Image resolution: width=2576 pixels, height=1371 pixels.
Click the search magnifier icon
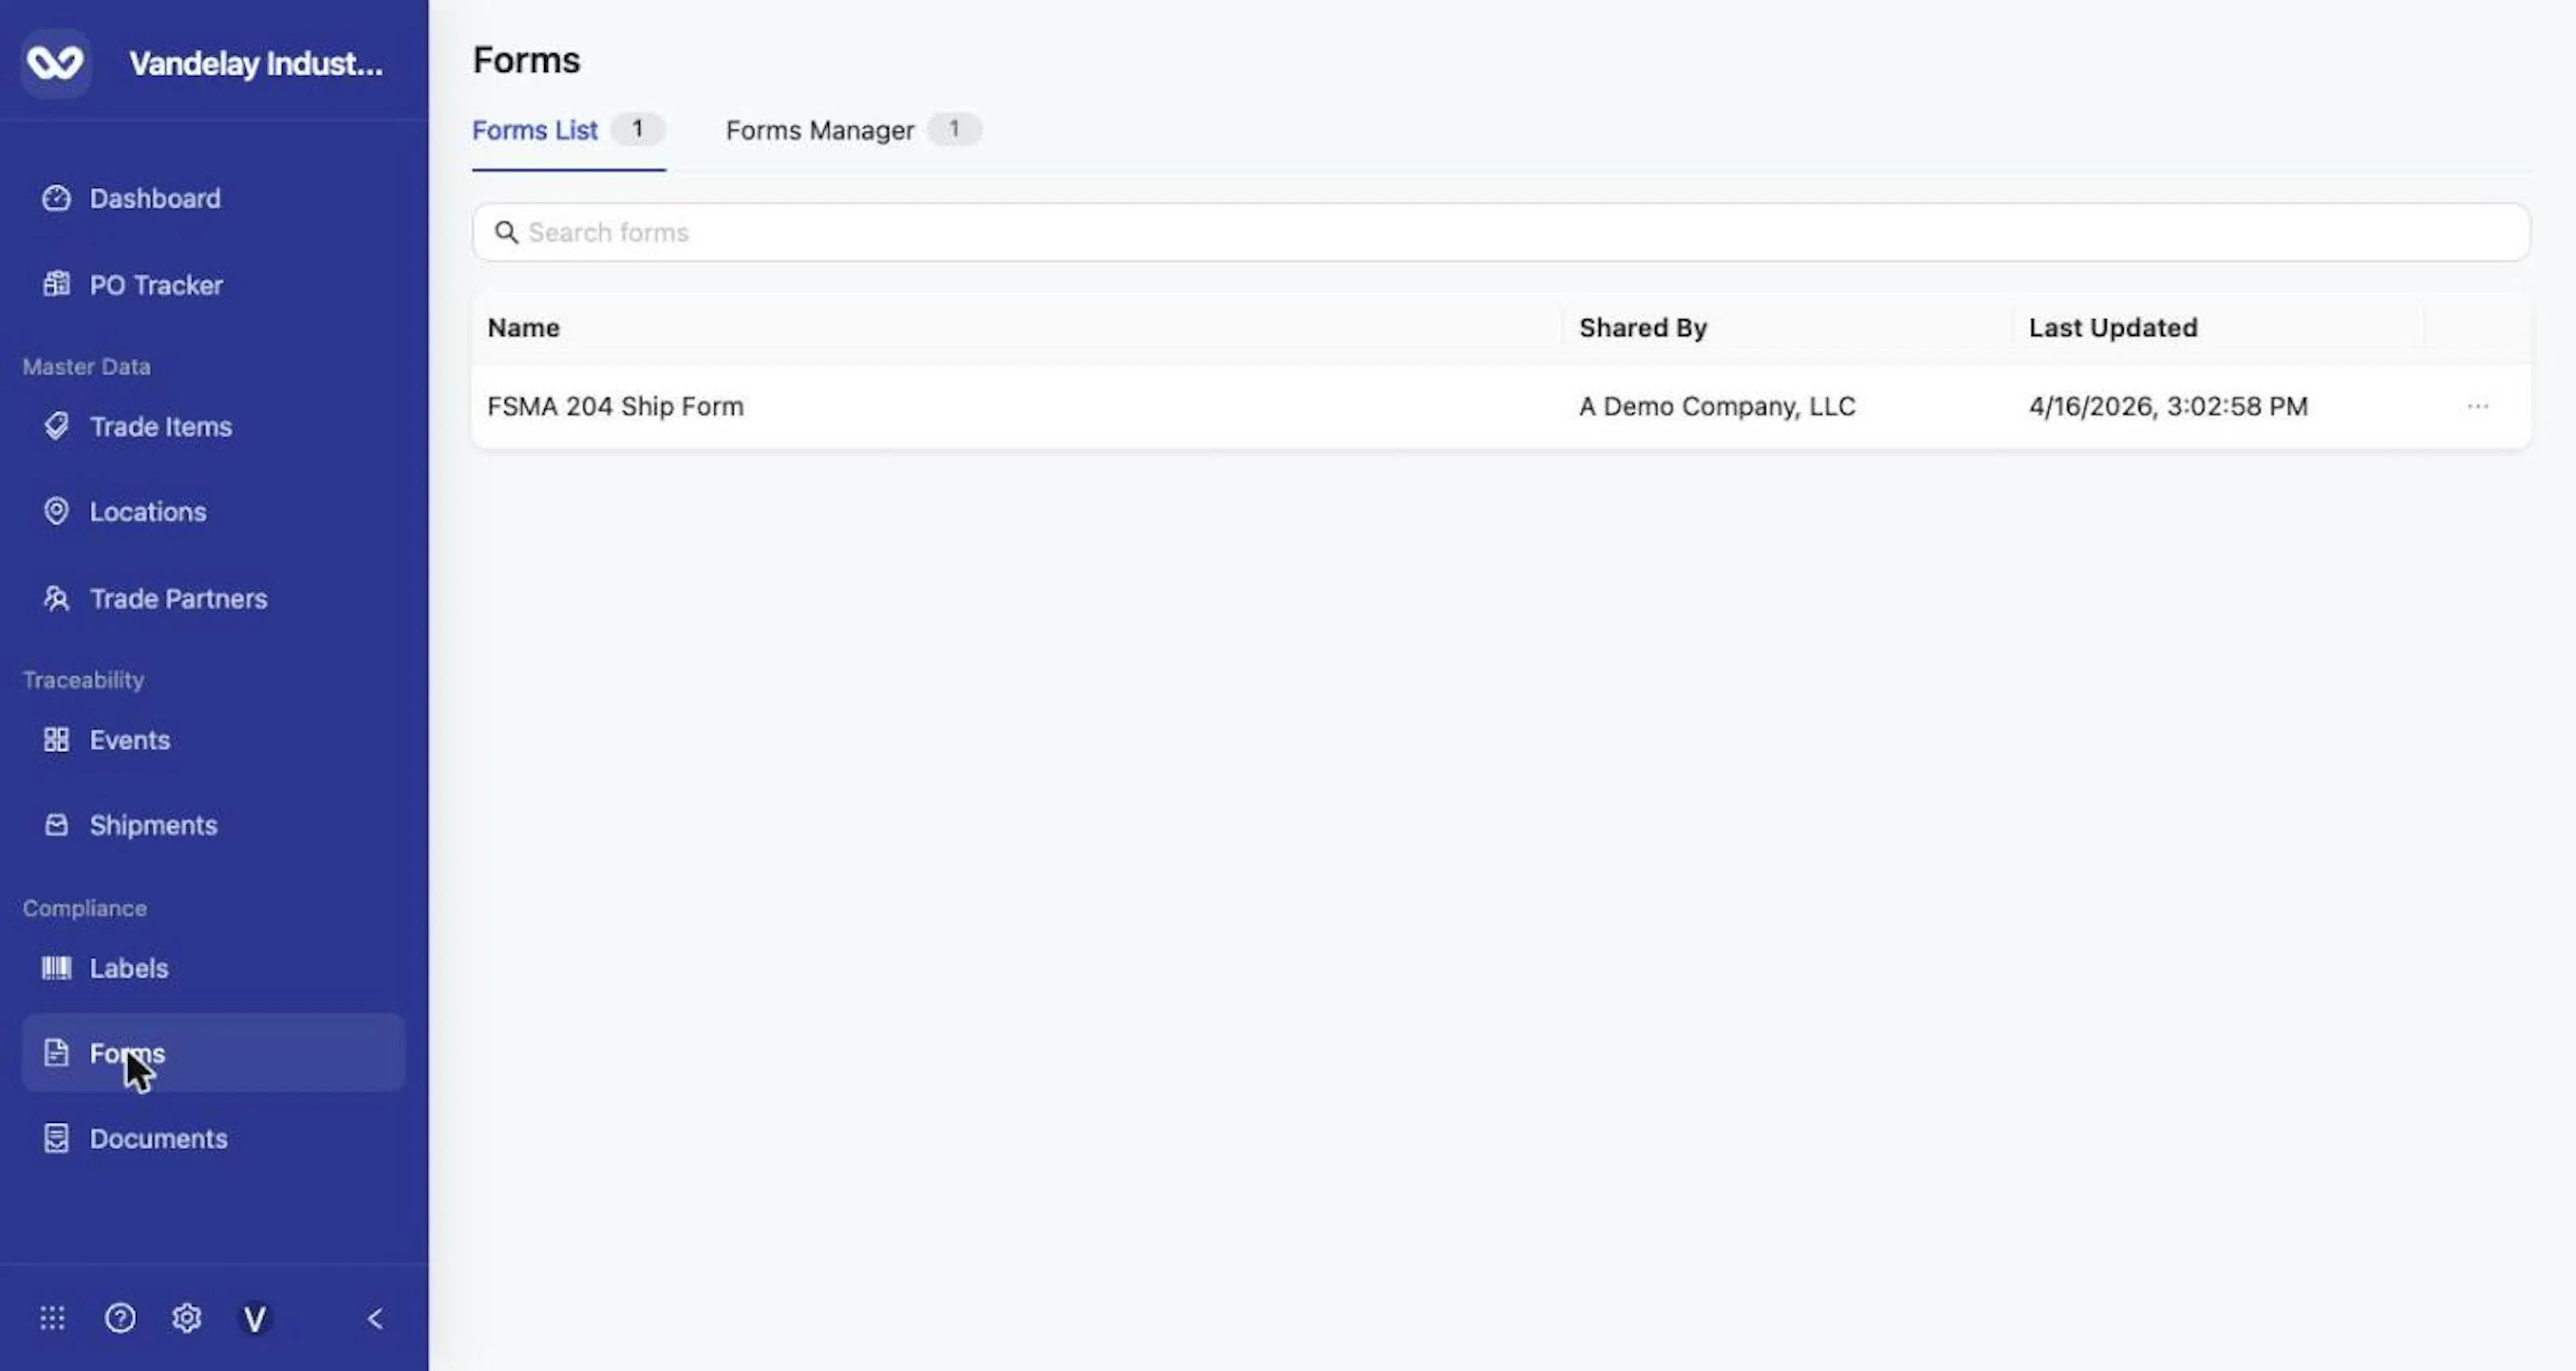coord(507,232)
